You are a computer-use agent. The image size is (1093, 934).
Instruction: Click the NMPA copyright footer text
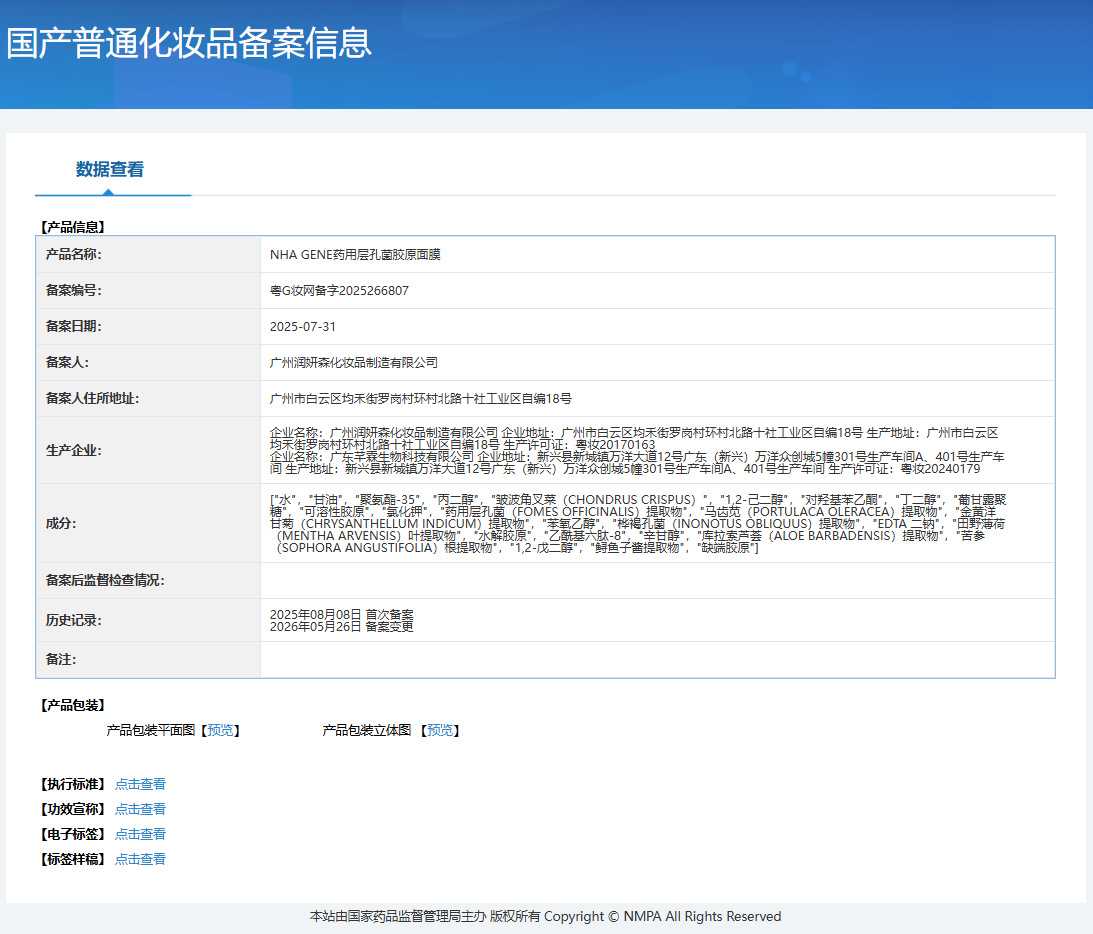[545, 917]
